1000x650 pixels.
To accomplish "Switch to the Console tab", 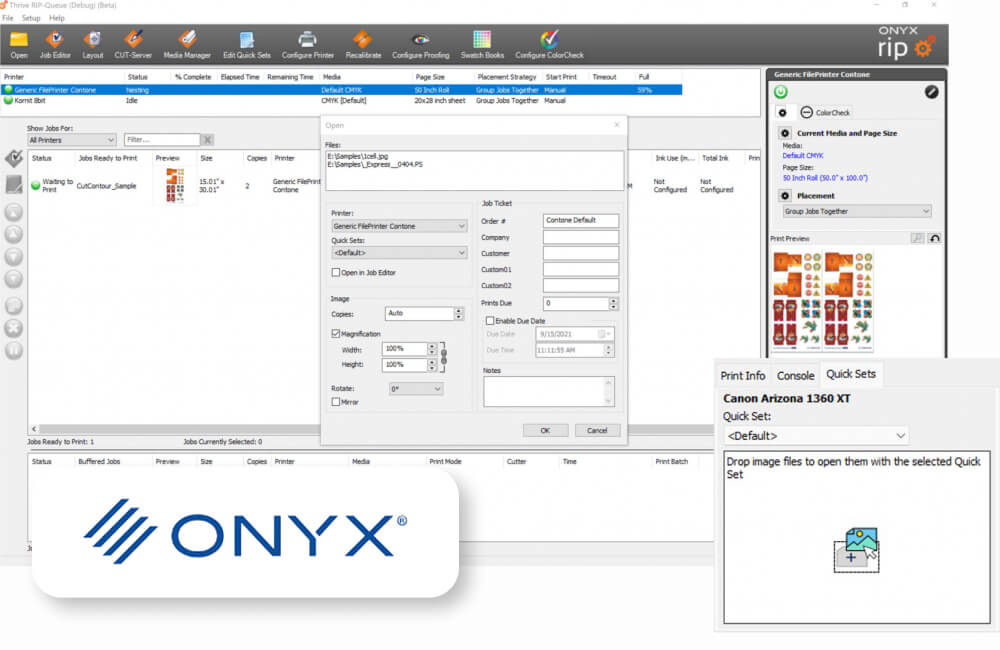I will [795, 376].
